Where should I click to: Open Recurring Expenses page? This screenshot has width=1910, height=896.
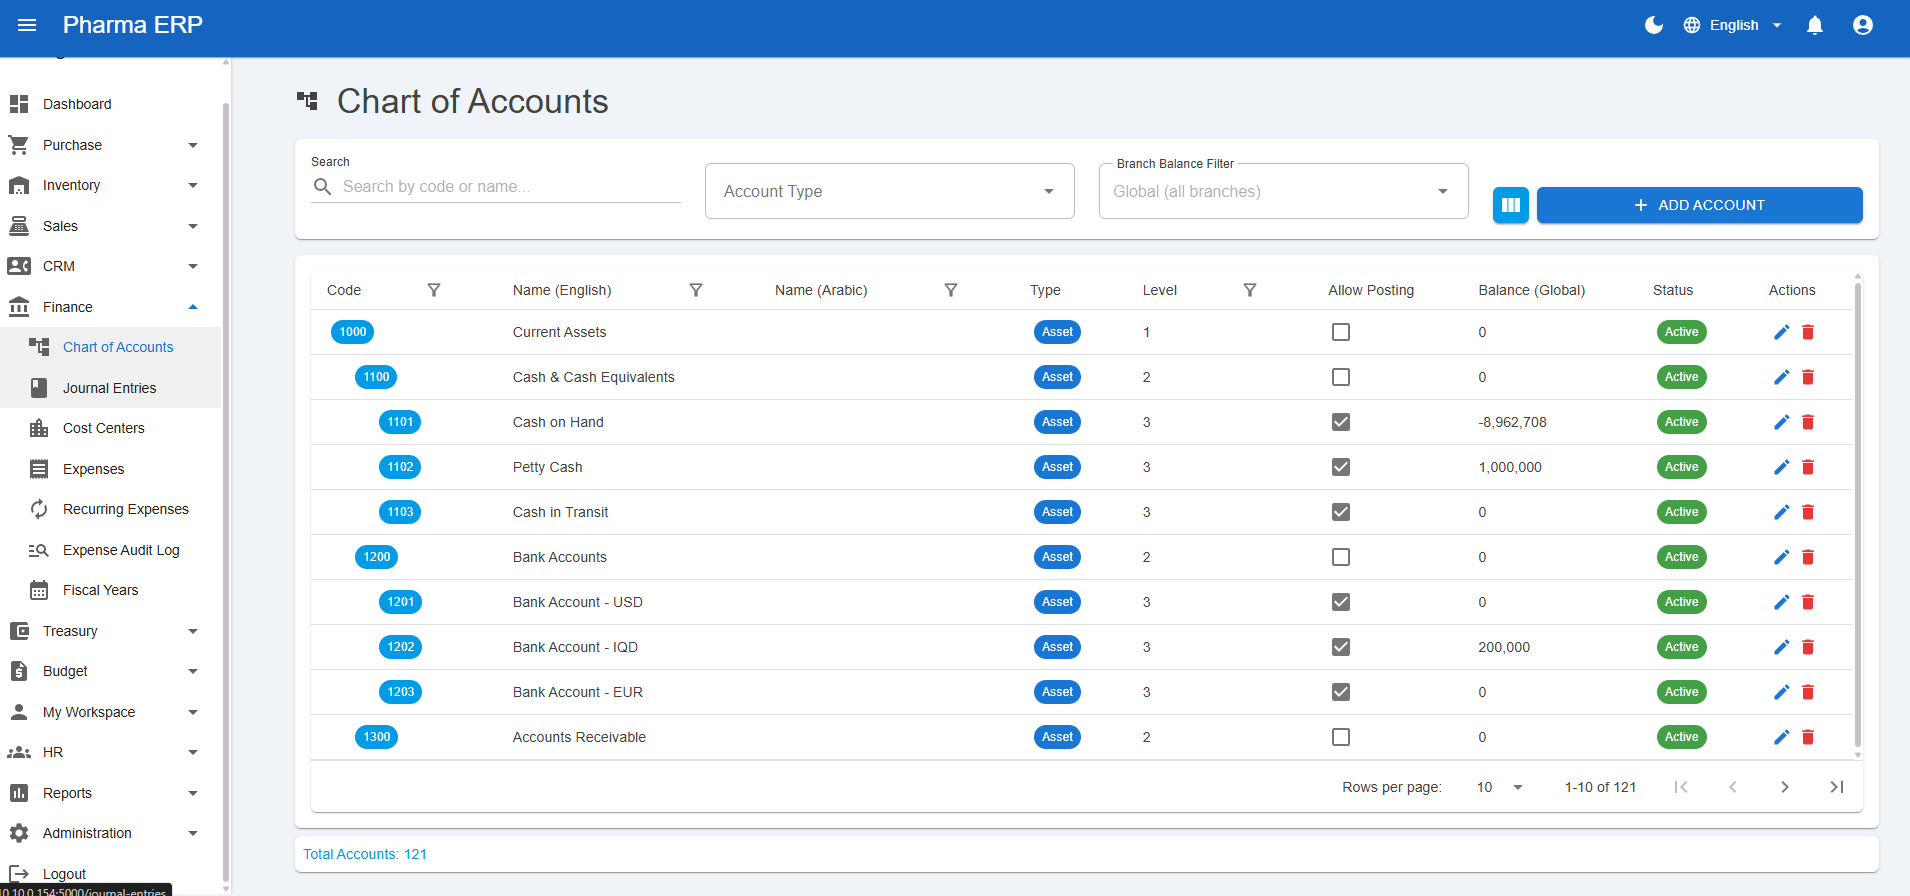110,509
